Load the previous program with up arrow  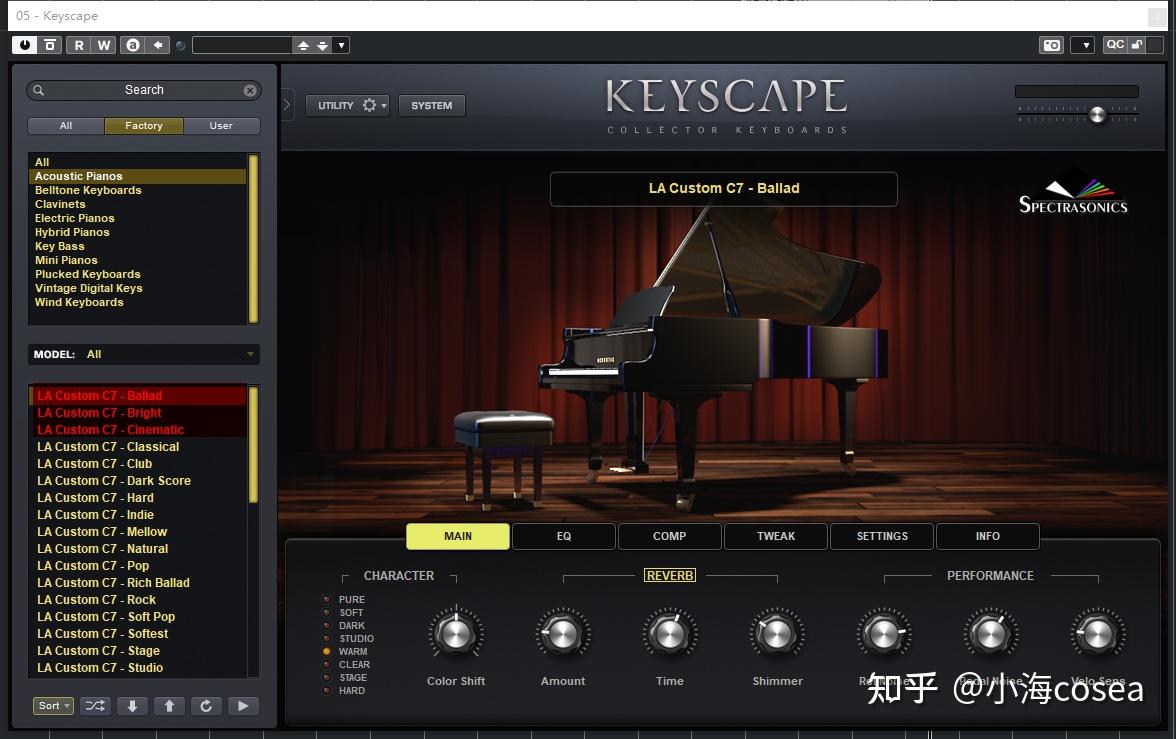point(303,46)
